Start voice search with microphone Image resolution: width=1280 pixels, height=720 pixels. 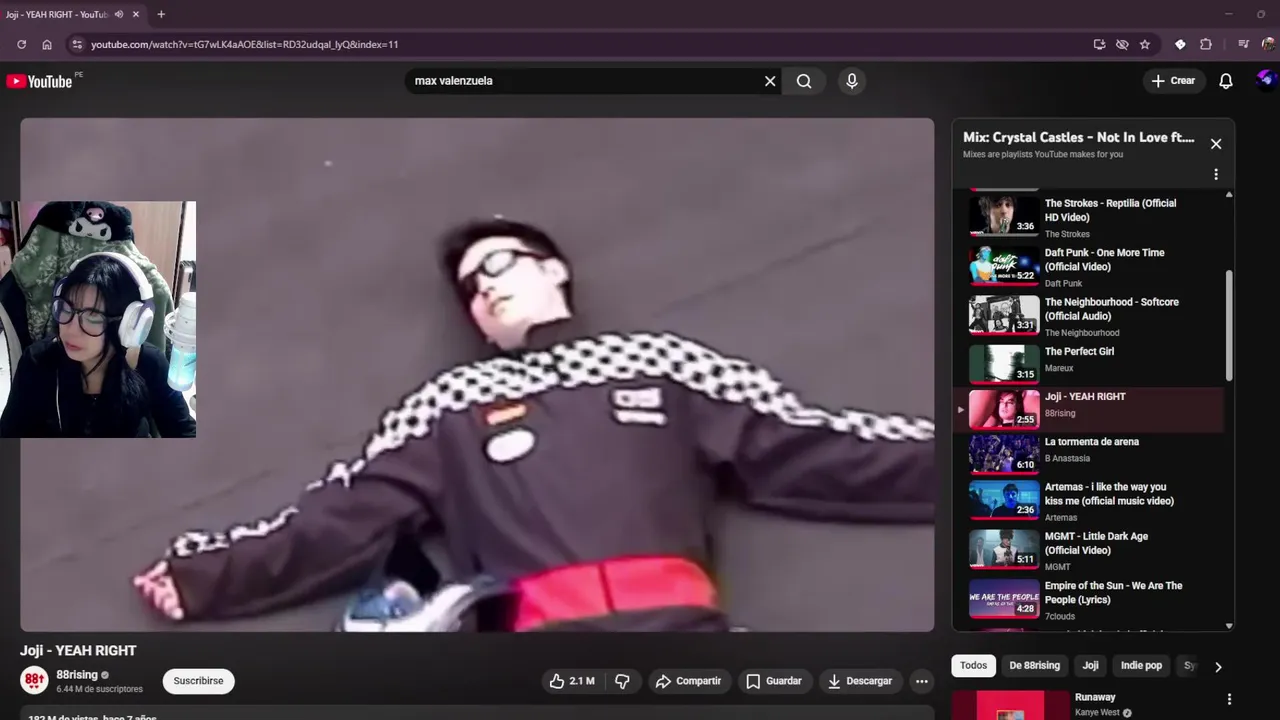852,81
